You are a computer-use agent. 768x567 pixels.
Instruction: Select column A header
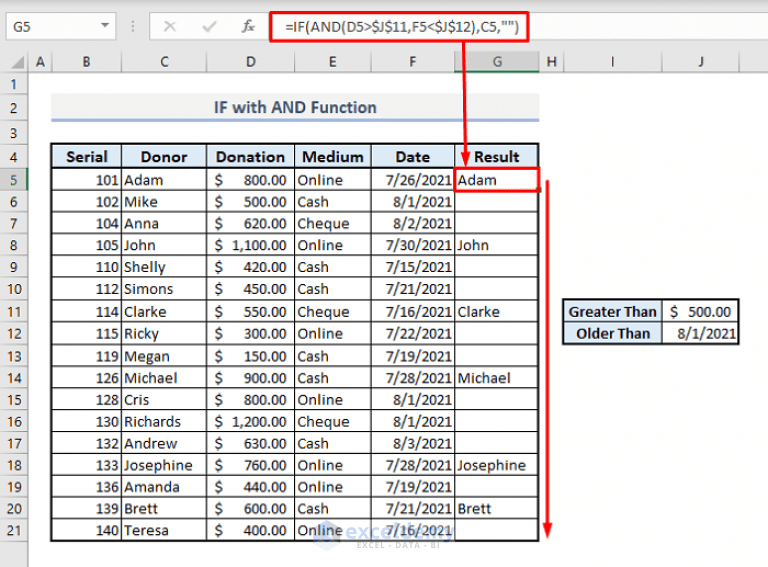40,62
